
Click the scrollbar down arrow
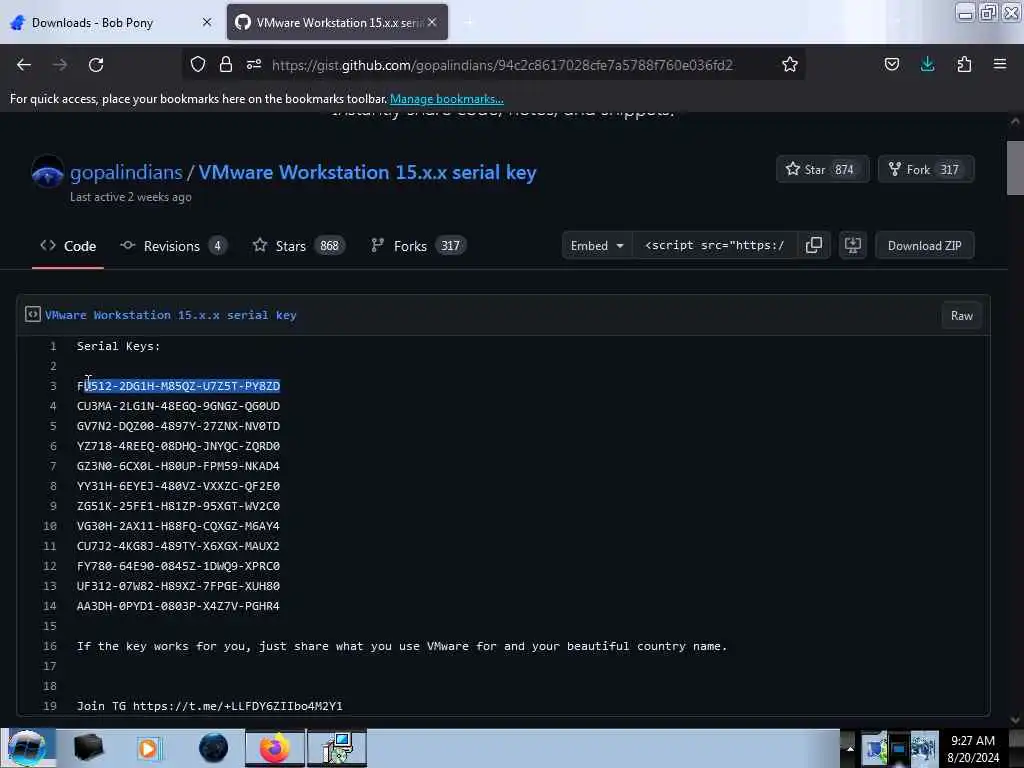[x=1015, y=720]
